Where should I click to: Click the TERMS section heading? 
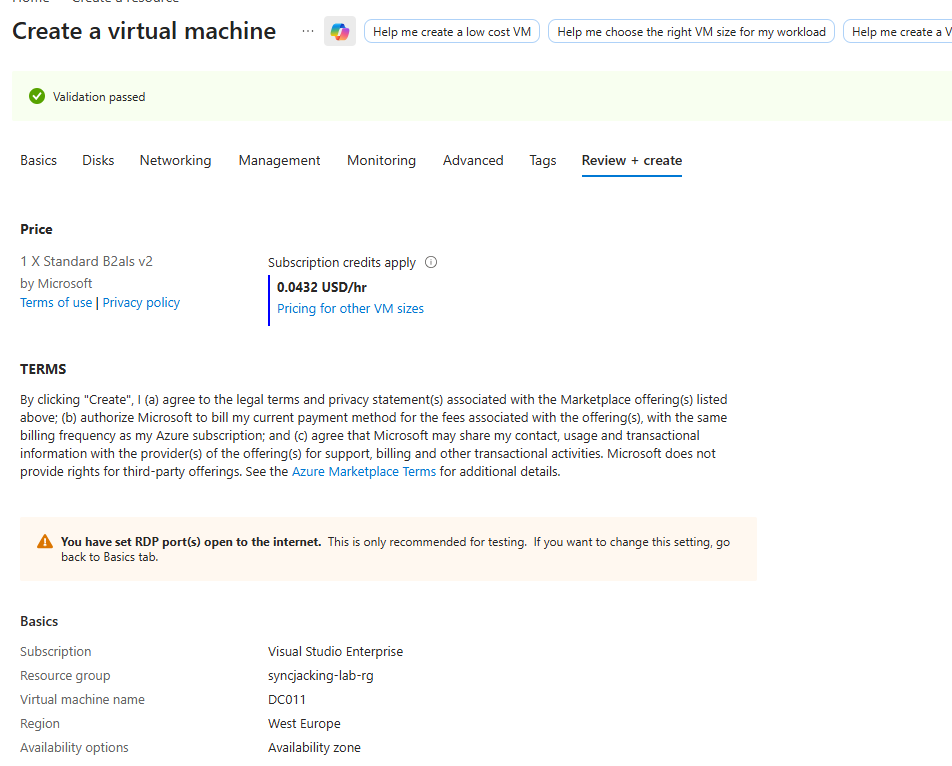tap(43, 369)
